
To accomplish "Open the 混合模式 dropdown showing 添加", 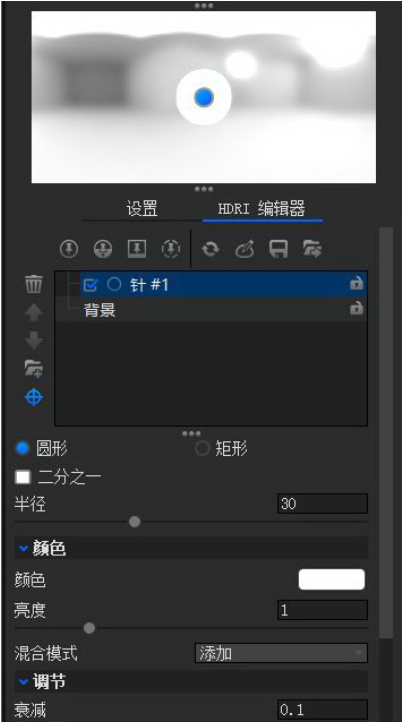I will point(281,653).
